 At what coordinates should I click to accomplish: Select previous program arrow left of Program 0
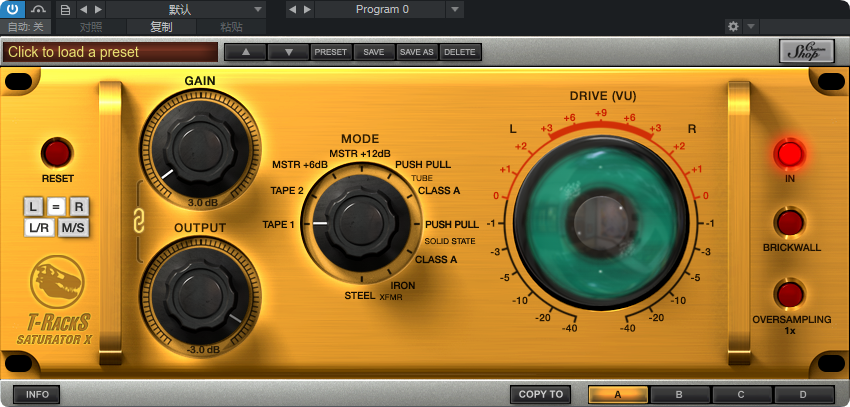click(x=293, y=9)
